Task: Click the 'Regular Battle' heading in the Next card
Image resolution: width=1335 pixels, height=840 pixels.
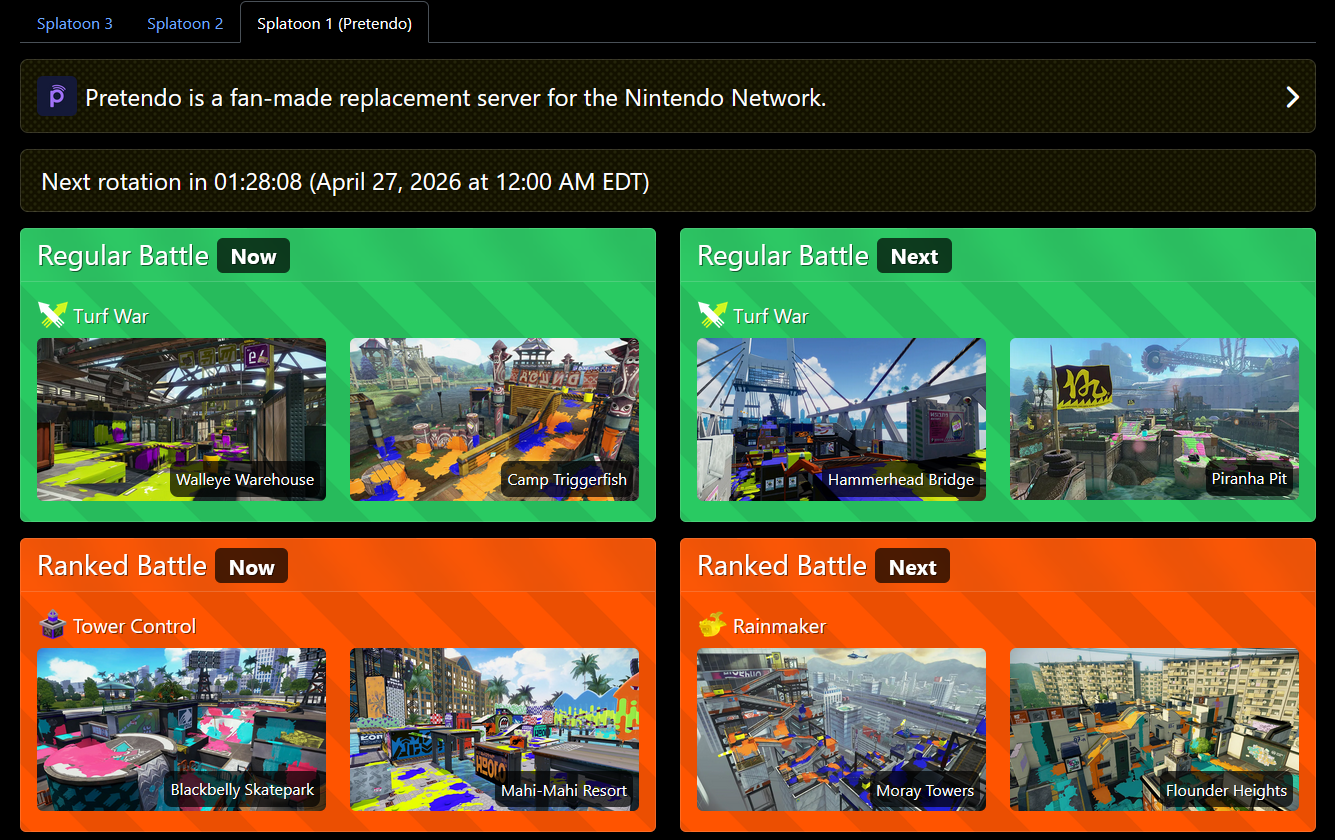Action: coord(783,256)
